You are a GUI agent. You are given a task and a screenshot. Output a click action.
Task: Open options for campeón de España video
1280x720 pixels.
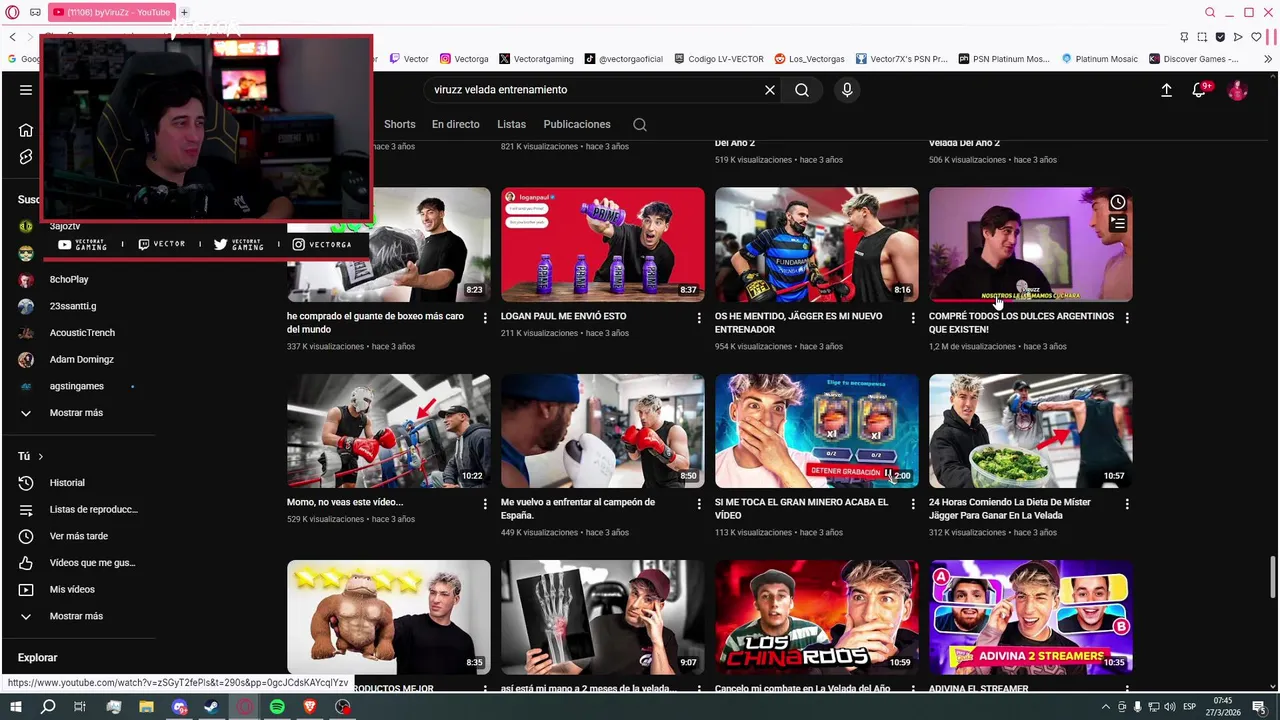(699, 504)
